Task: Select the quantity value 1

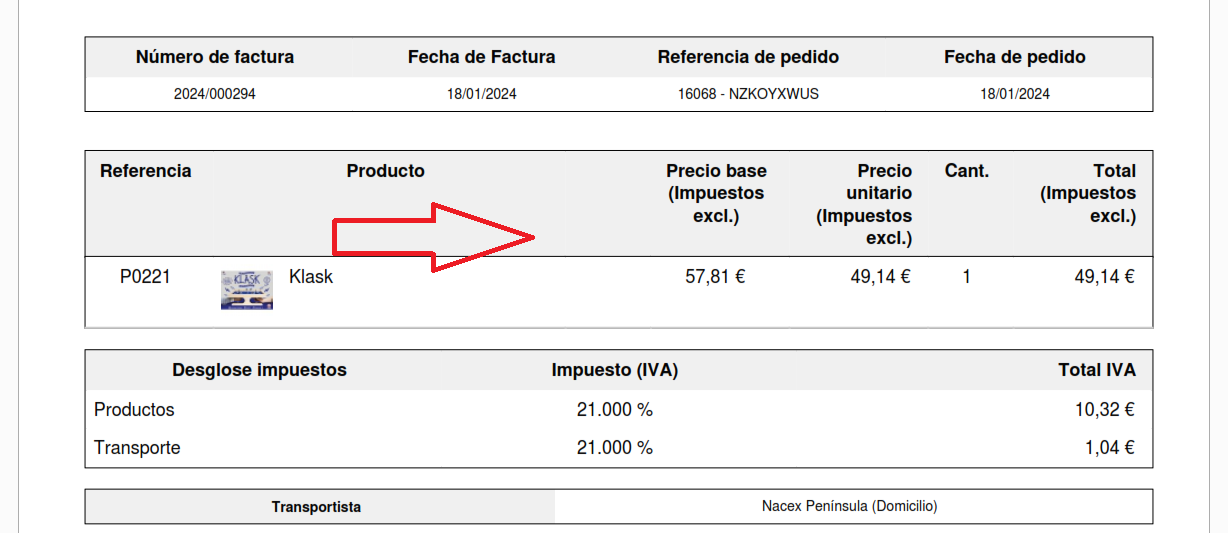Action: [x=966, y=277]
